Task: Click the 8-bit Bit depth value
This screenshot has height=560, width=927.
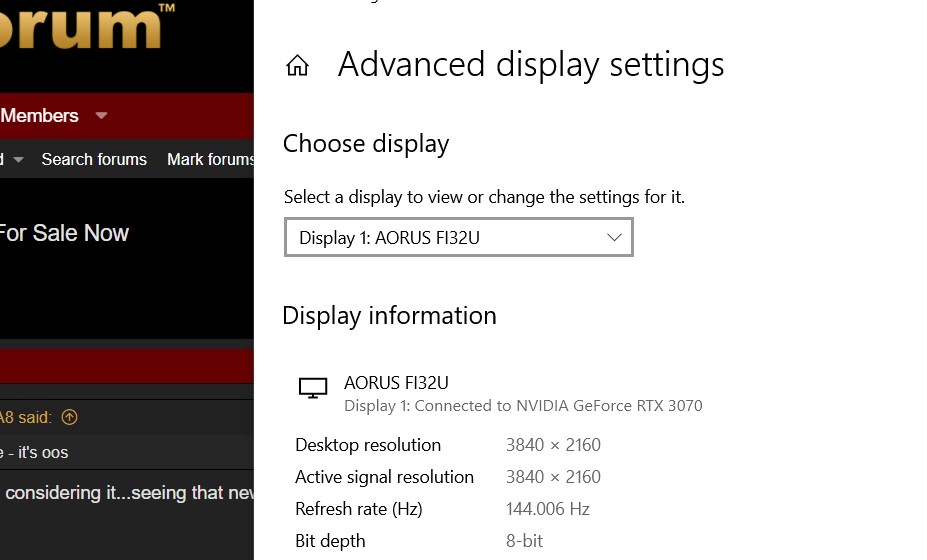Action: [524, 540]
